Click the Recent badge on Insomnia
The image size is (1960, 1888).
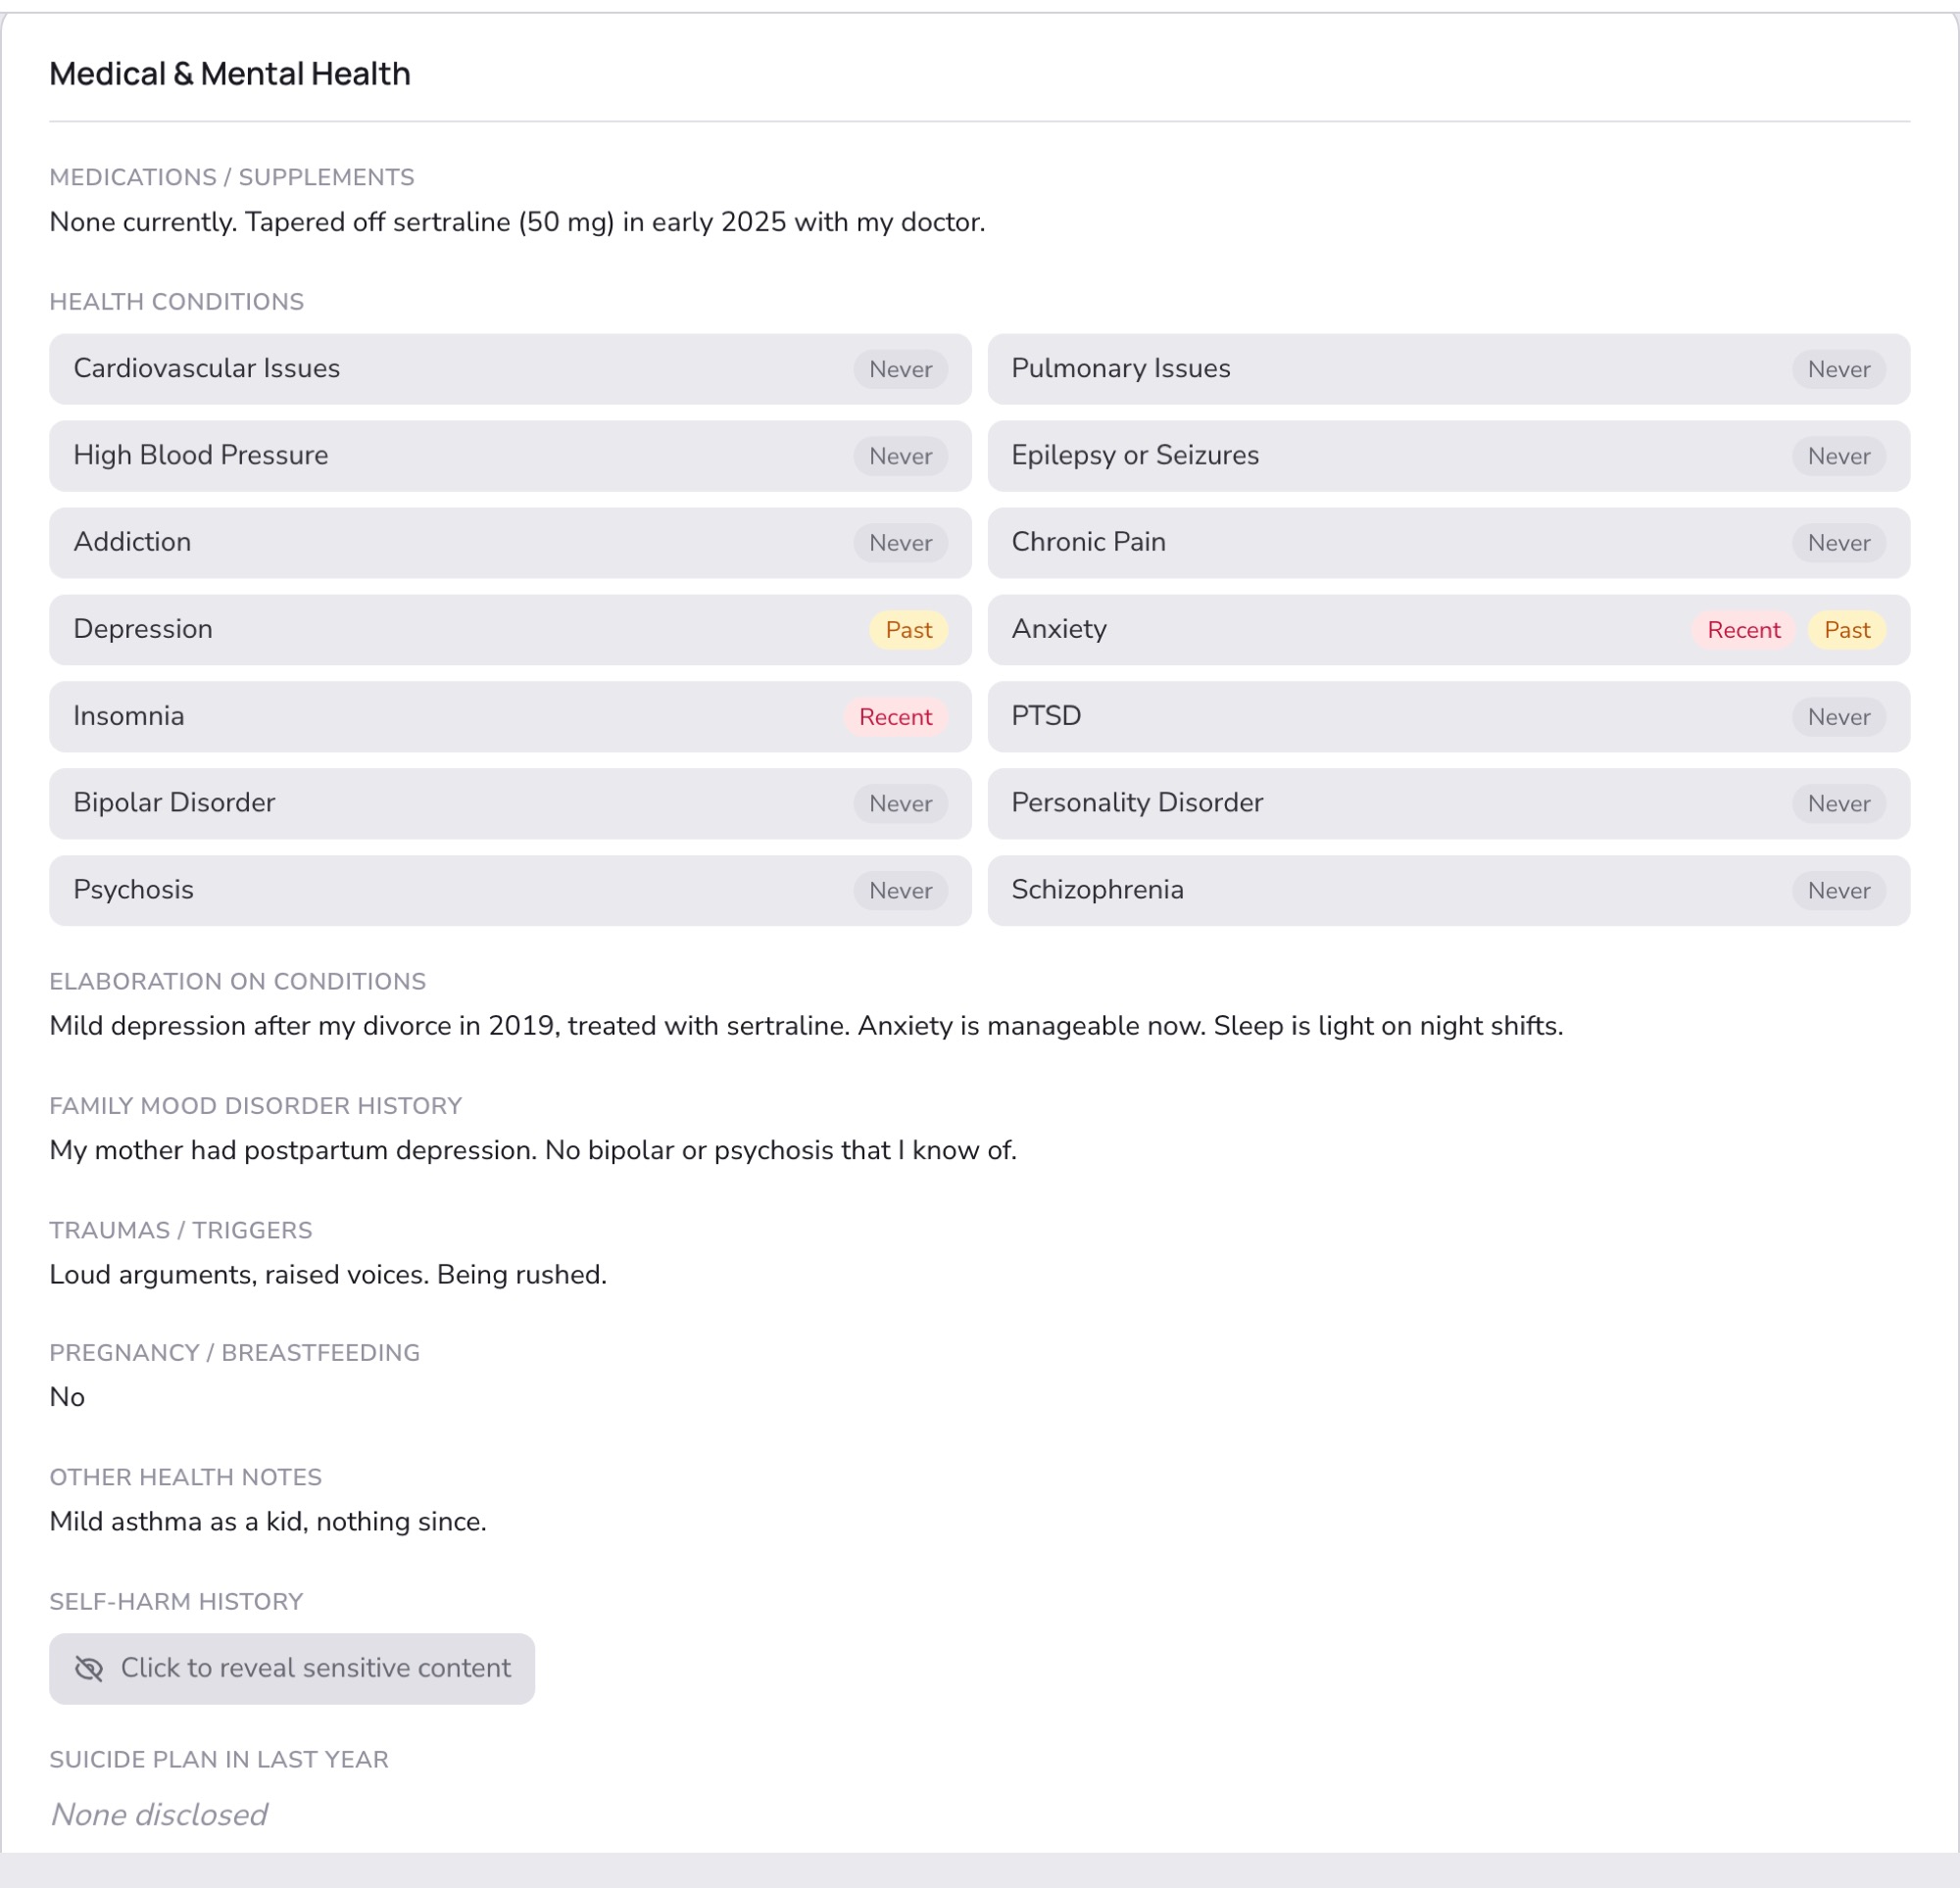tap(895, 717)
